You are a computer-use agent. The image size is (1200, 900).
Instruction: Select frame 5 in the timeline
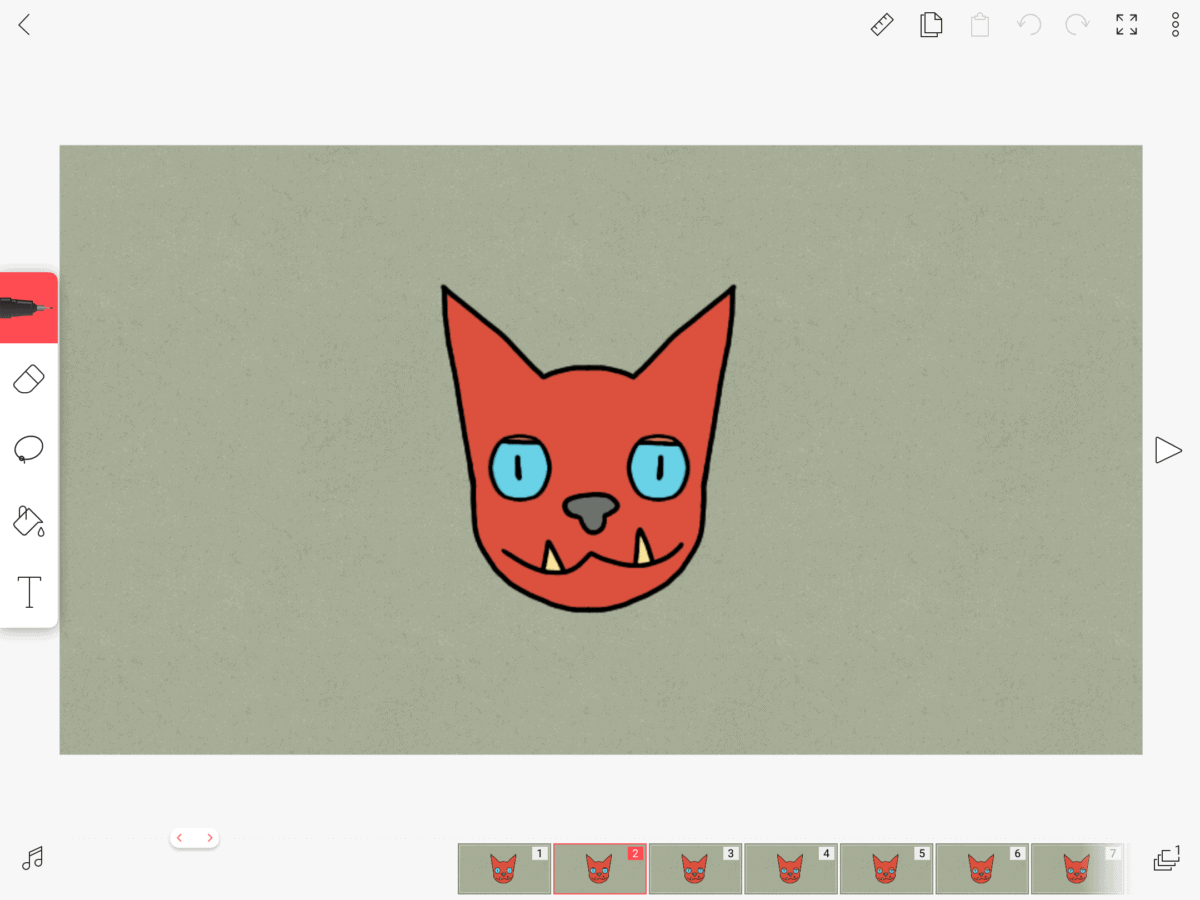886,868
